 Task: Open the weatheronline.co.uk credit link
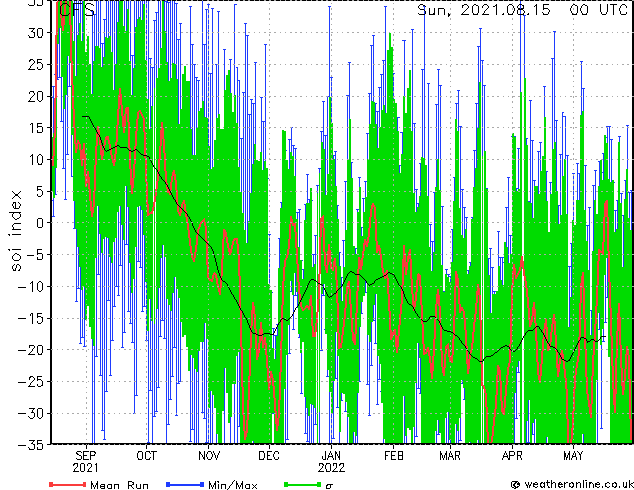click(572, 484)
